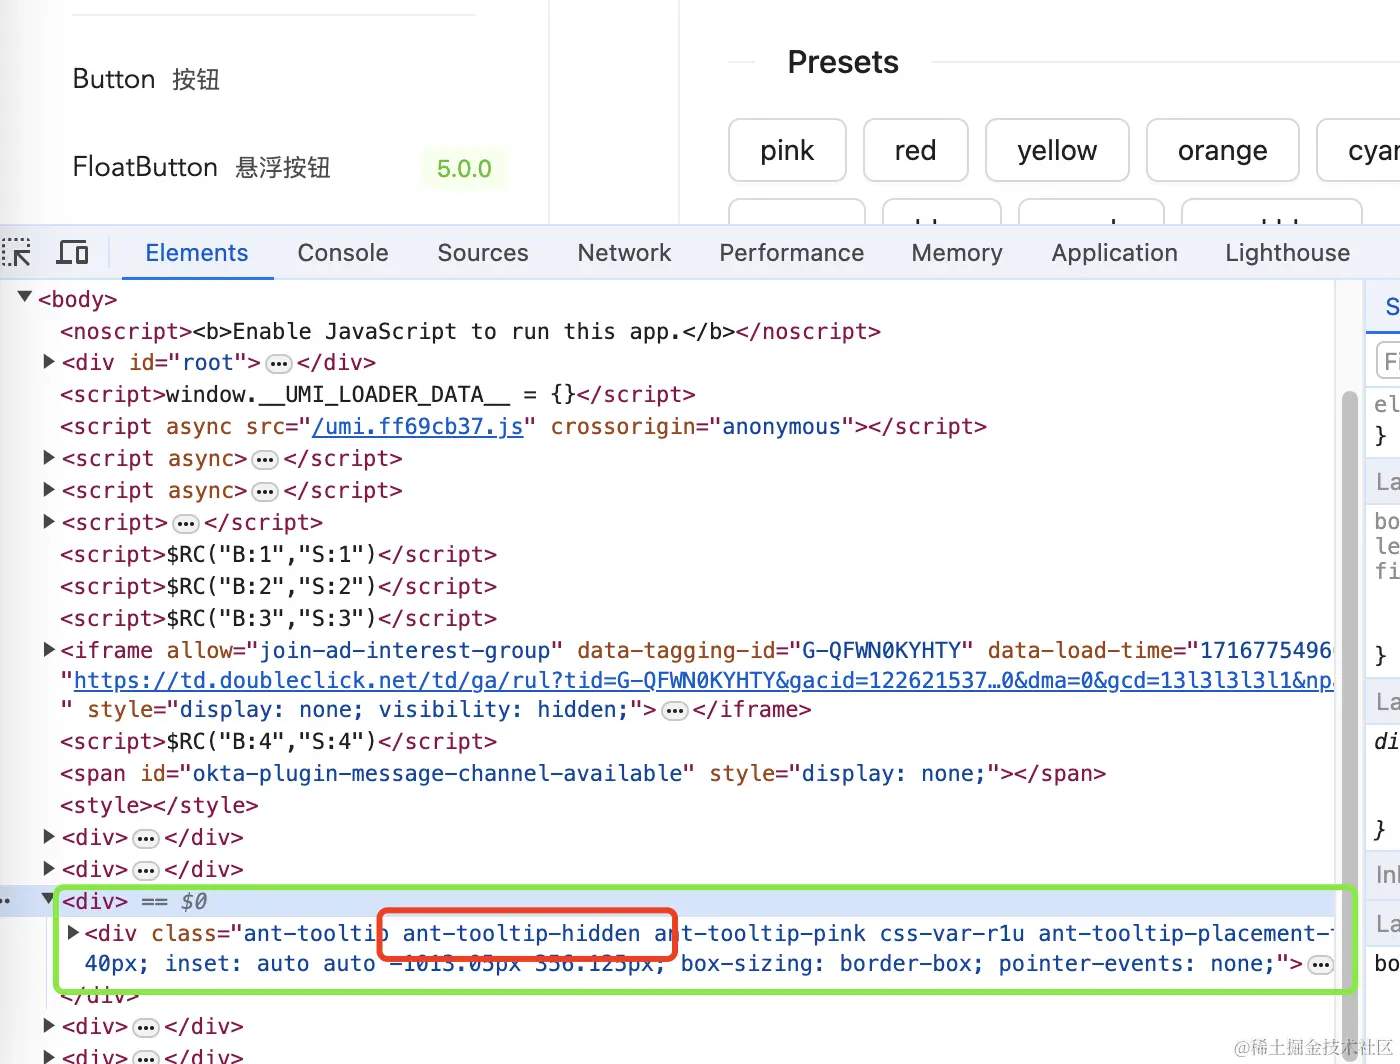Switch to the Network tab
This screenshot has width=1400, height=1064.
pos(625,253)
